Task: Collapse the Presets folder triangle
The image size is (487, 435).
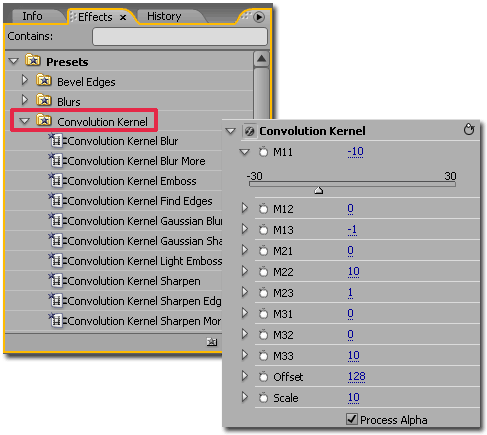Action: click(x=14, y=61)
